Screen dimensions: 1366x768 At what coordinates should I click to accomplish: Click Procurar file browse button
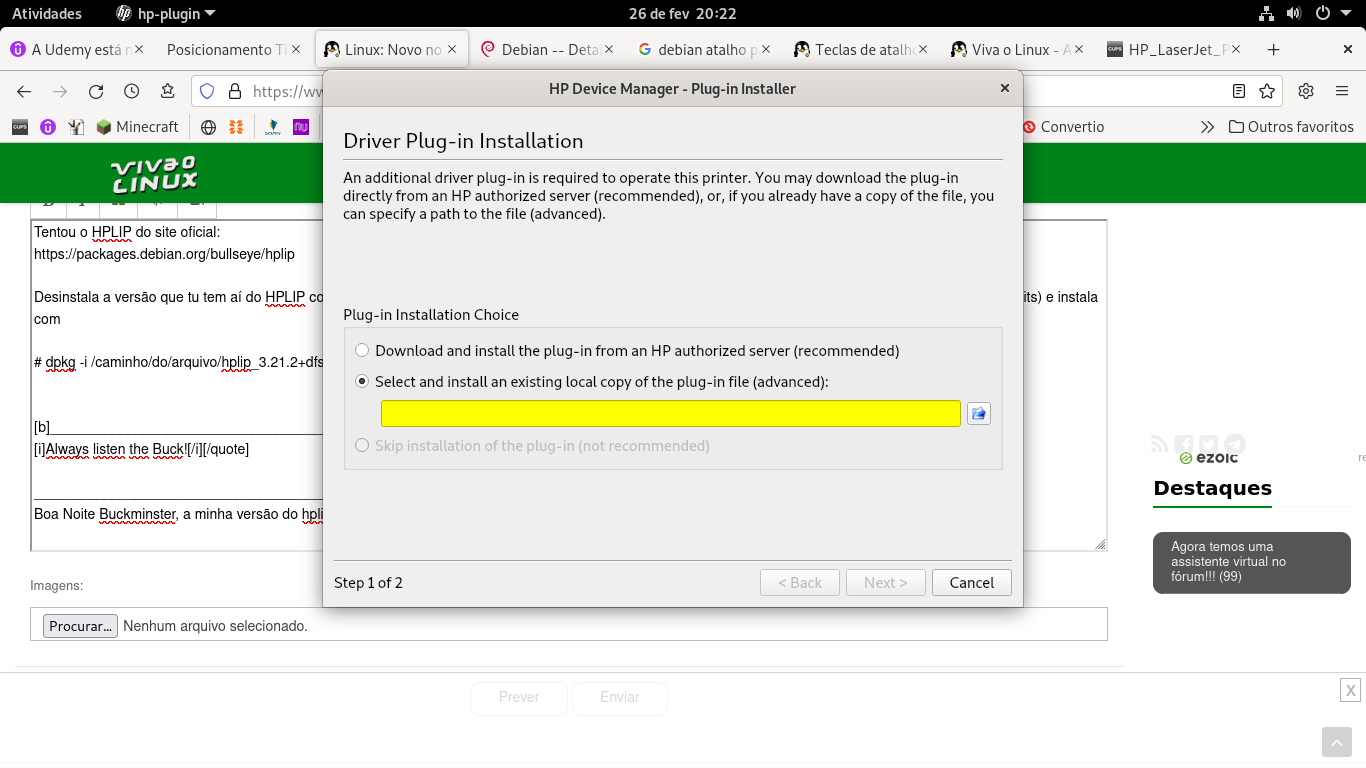coord(80,626)
